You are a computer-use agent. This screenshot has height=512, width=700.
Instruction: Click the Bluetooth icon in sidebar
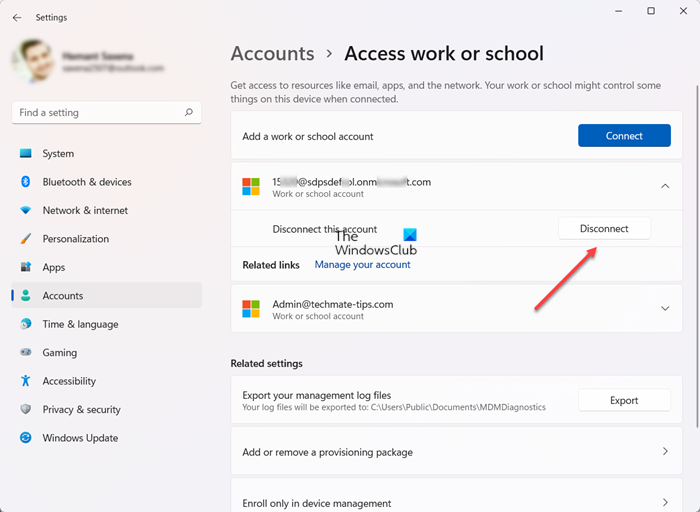pyautogui.click(x=26, y=182)
